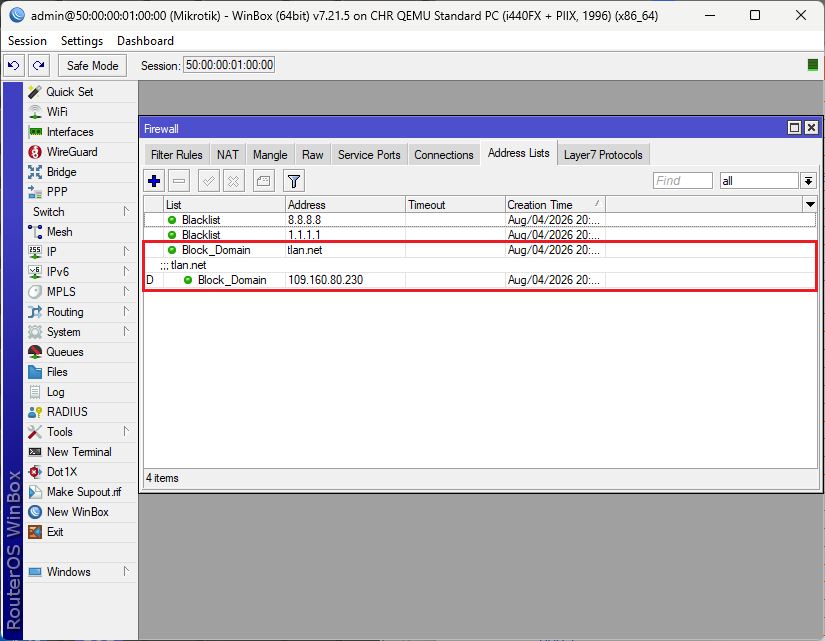Open the Interfaces list
This screenshot has width=825, height=641.
pos(81,132)
